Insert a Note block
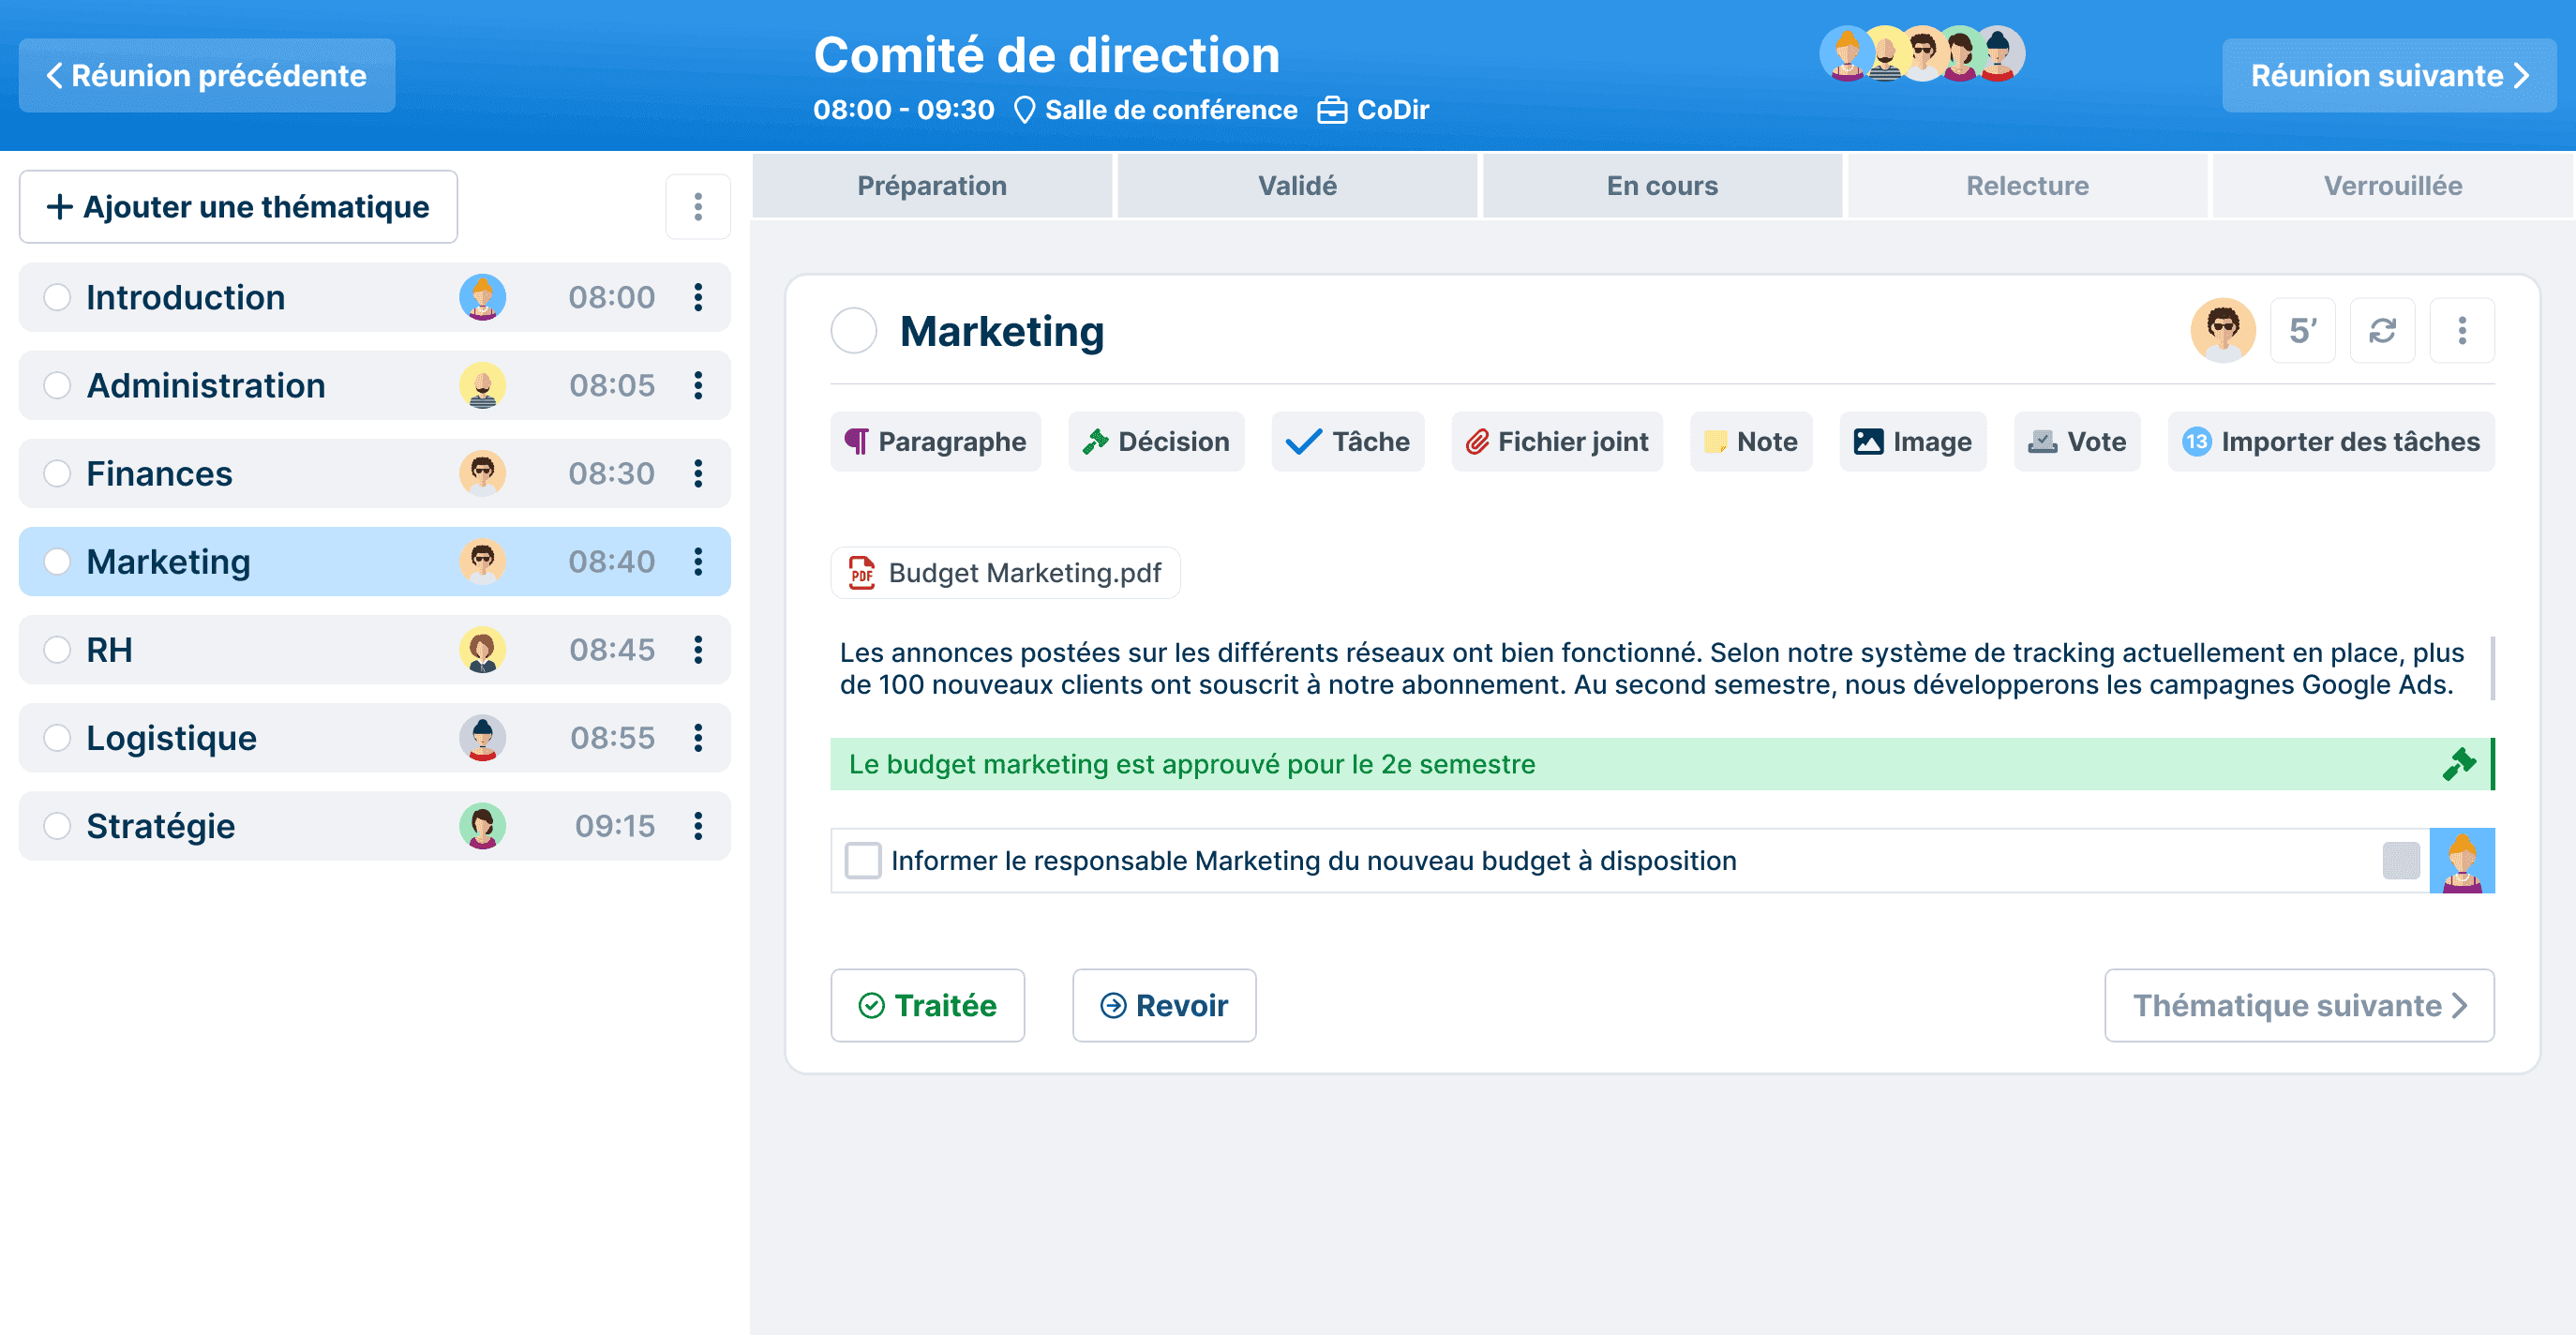 pos(1750,441)
